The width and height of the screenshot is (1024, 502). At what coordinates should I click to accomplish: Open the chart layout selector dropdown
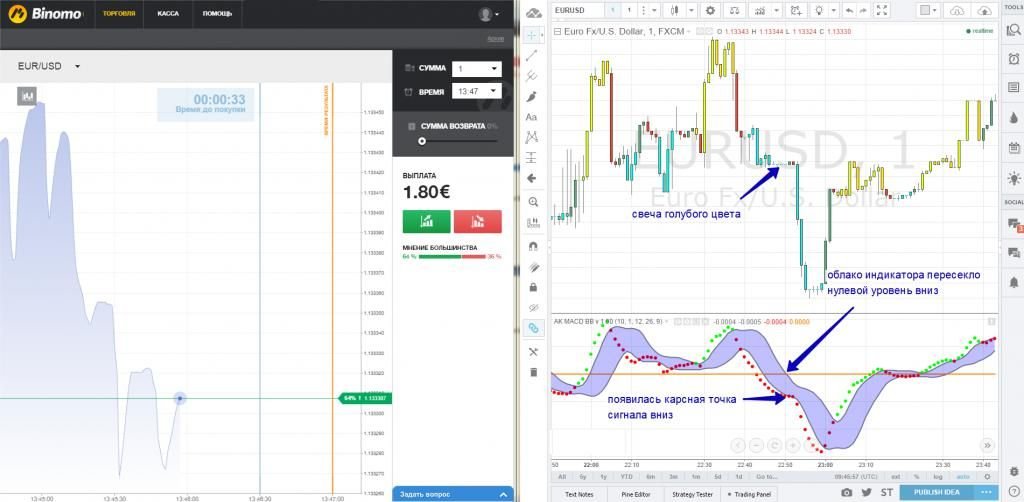[x=929, y=10]
